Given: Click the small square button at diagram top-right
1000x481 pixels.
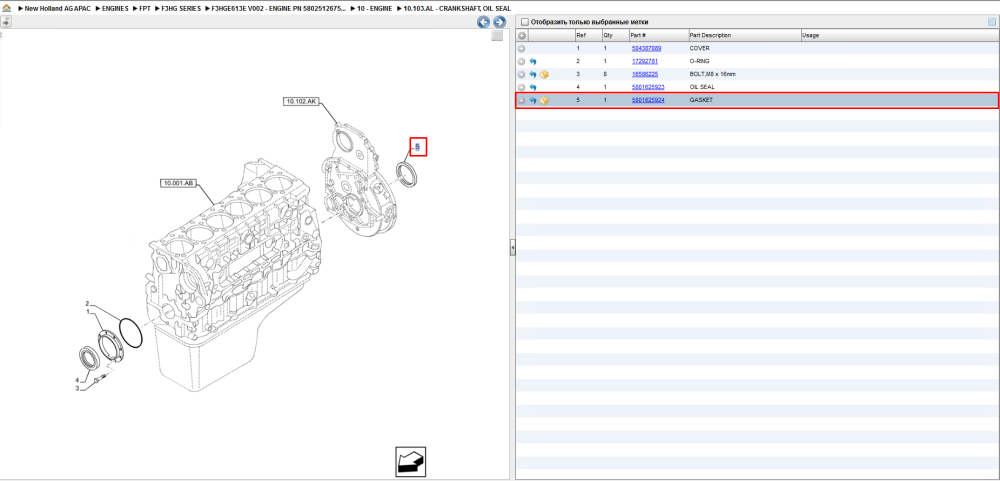Looking at the screenshot, I should tap(497, 36).
